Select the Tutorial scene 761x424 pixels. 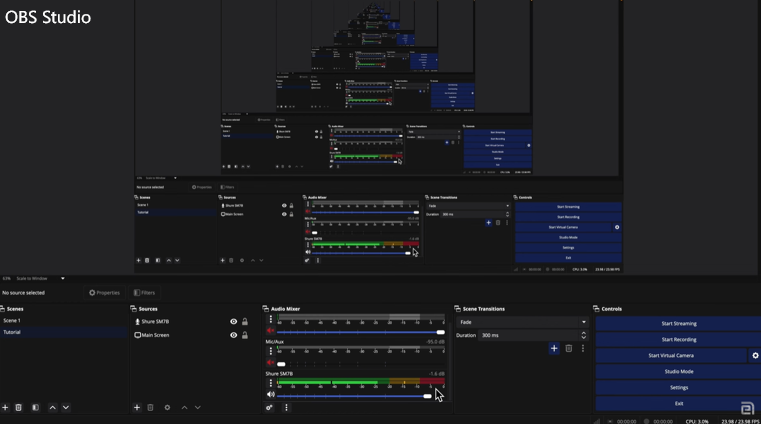[64, 332]
